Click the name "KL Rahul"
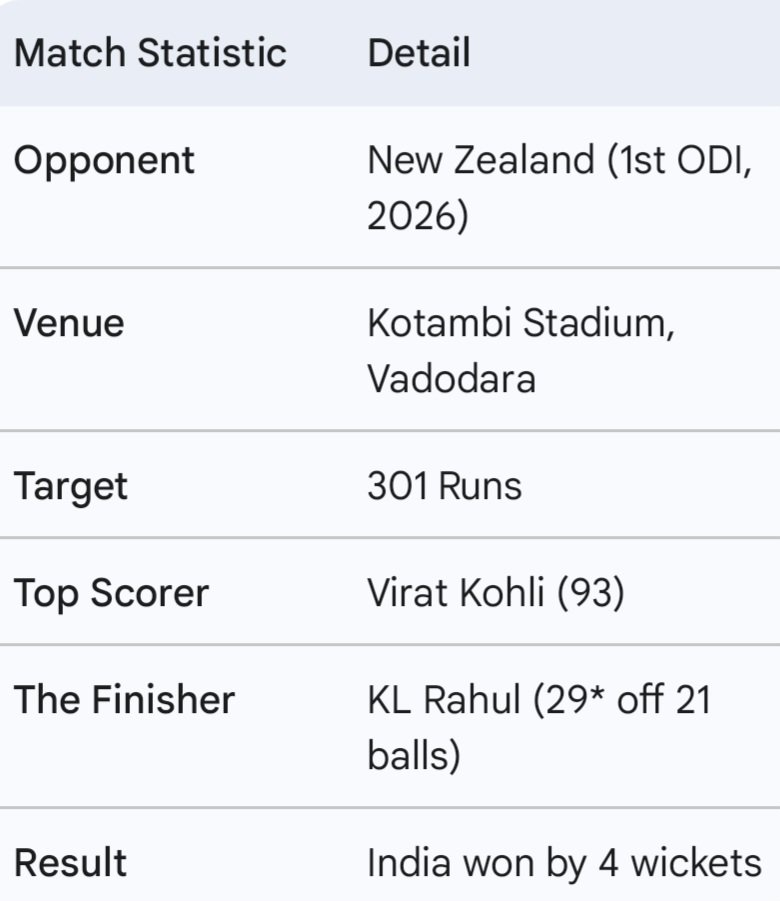780x901 pixels. (x=443, y=700)
